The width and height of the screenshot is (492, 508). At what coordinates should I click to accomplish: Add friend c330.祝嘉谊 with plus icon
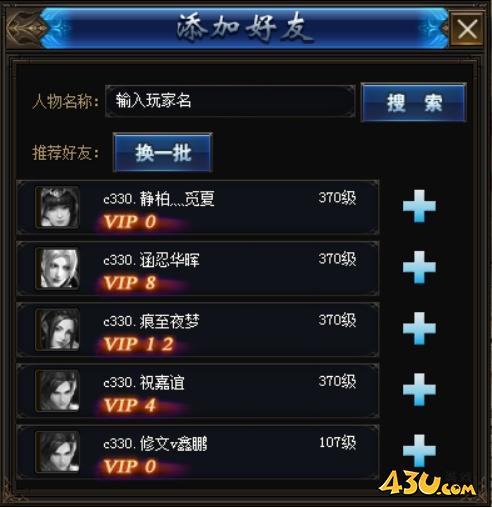pyautogui.click(x=419, y=390)
